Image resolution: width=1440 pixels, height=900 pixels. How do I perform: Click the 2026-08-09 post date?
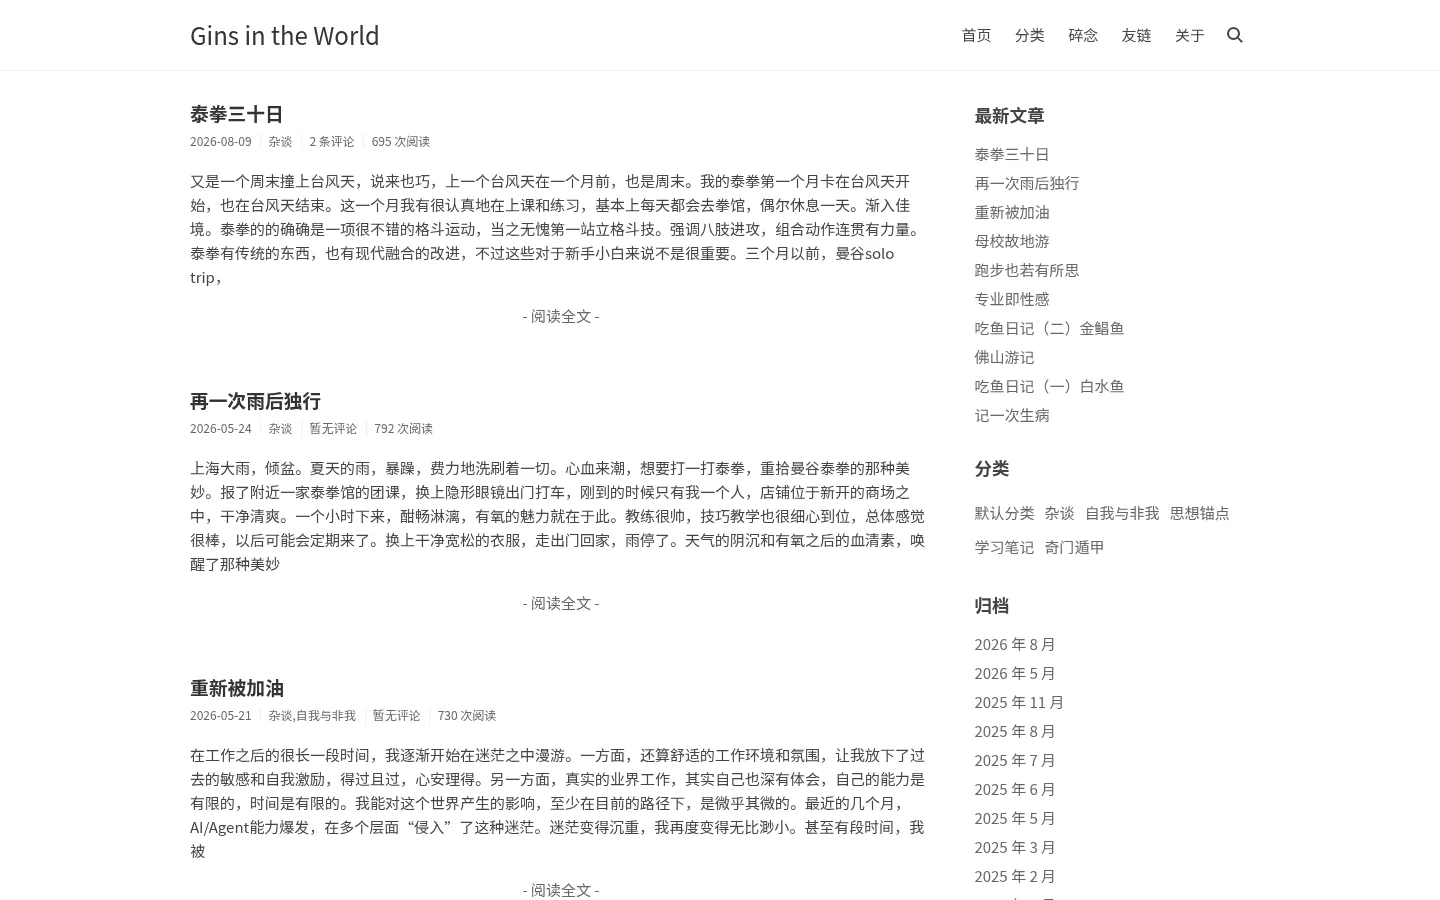tap(221, 142)
